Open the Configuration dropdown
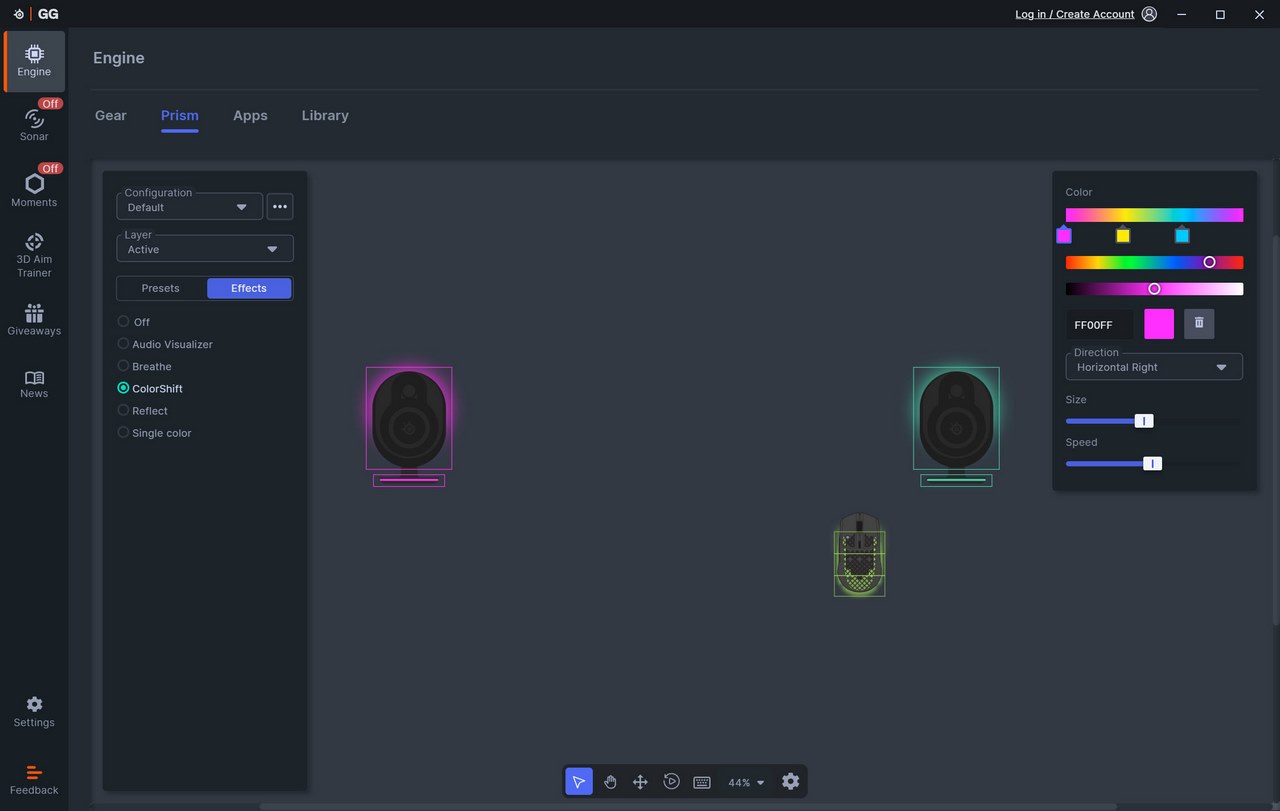 [189, 207]
